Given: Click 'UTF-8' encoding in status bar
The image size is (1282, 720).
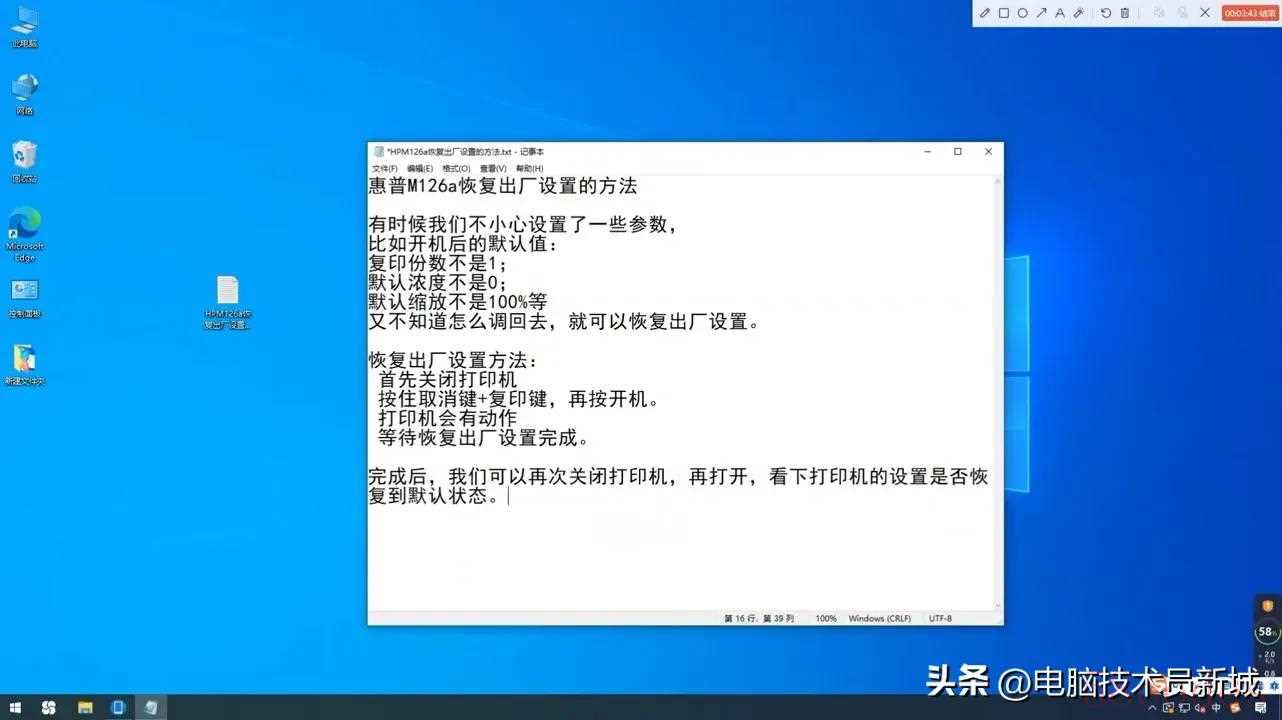Looking at the screenshot, I should (940, 618).
